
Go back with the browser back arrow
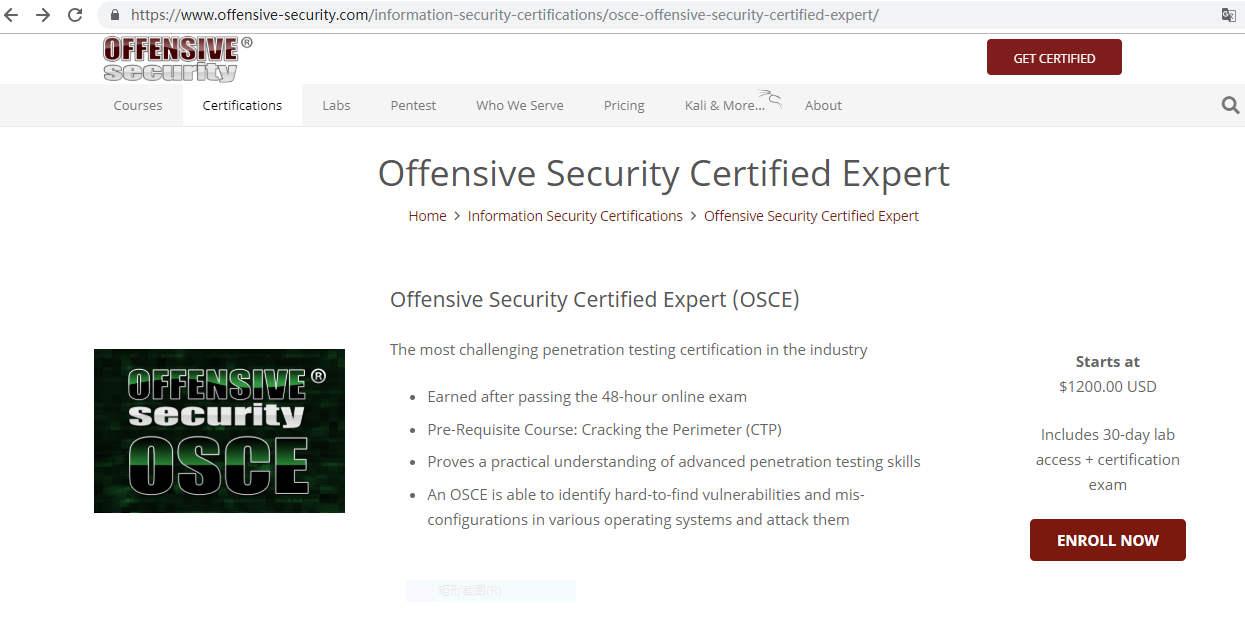[12, 15]
